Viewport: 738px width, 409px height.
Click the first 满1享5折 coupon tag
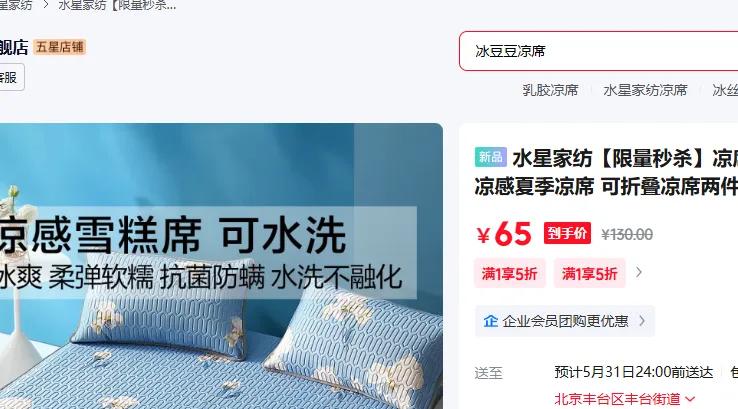click(510, 273)
